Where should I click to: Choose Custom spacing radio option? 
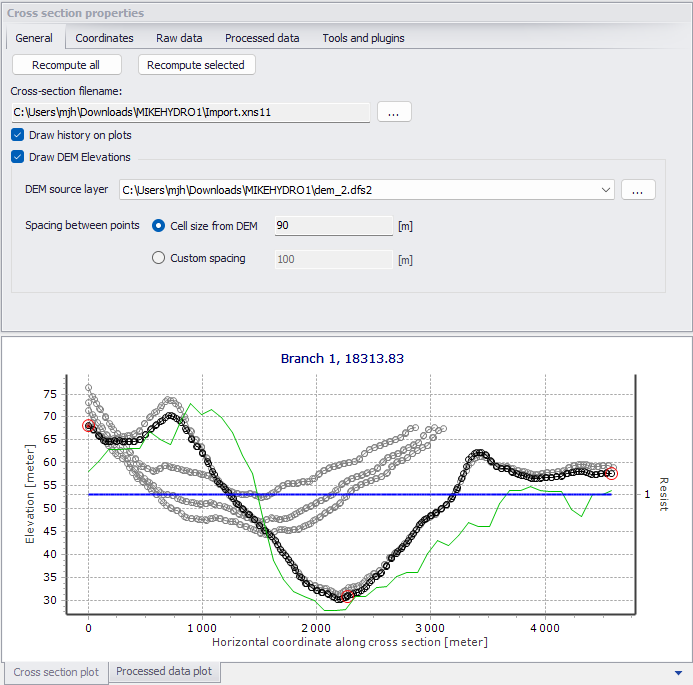pos(158,258)
